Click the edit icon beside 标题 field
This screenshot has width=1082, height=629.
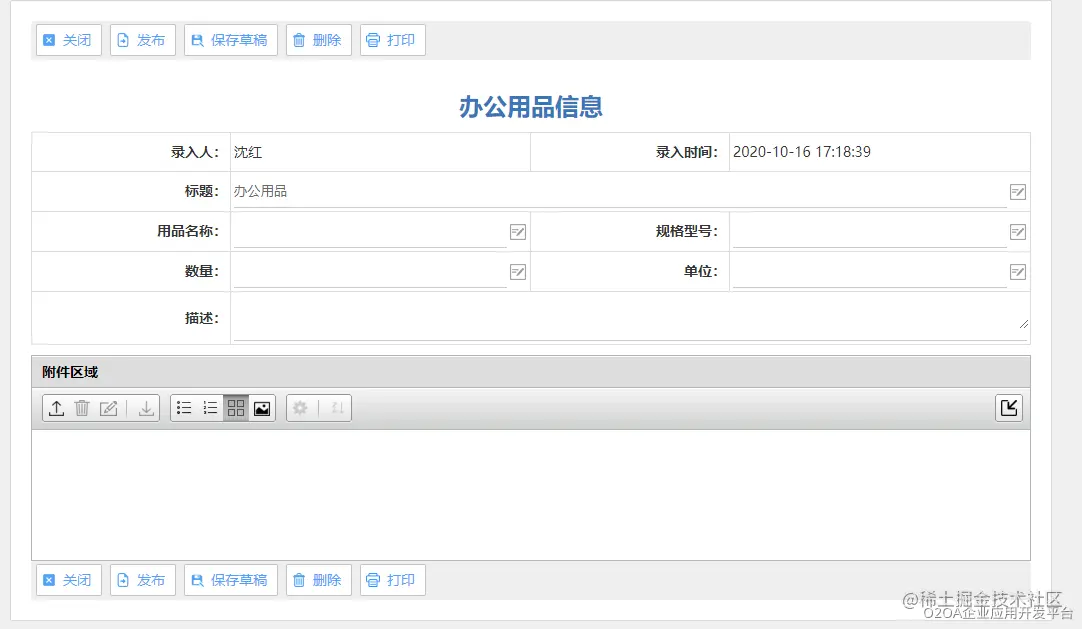coord(1018,192)
